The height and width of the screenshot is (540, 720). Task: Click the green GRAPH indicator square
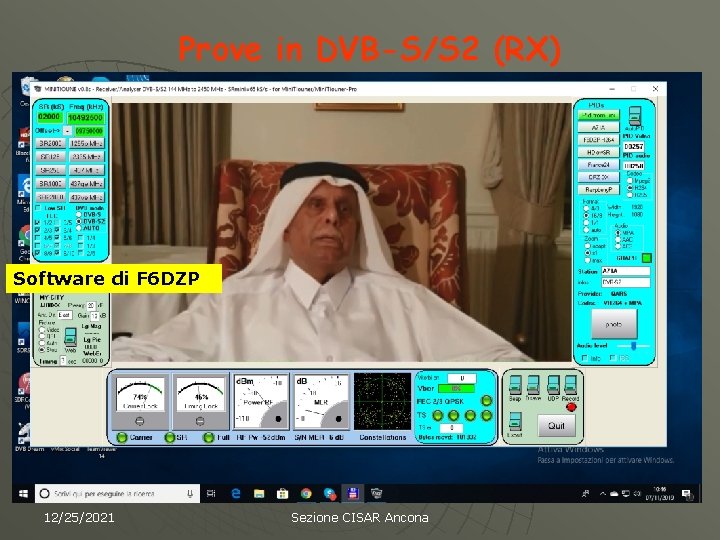coord(647,258)
